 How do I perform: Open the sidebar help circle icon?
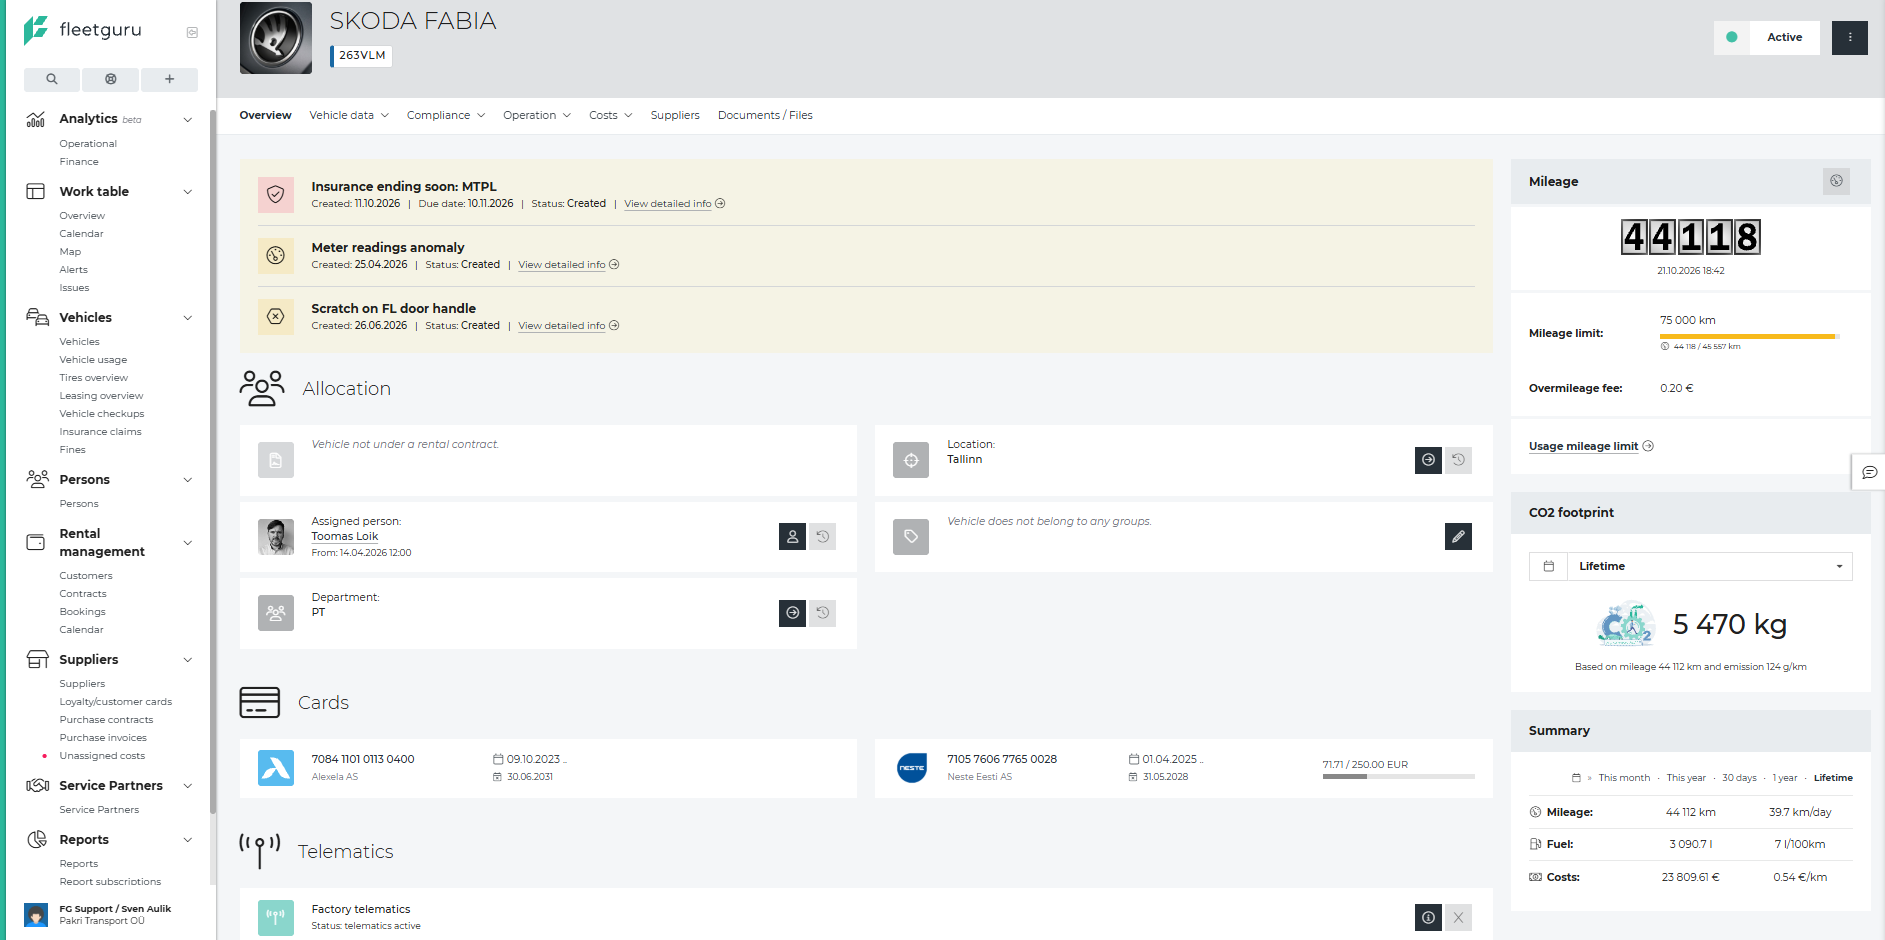tap(110, 79)
